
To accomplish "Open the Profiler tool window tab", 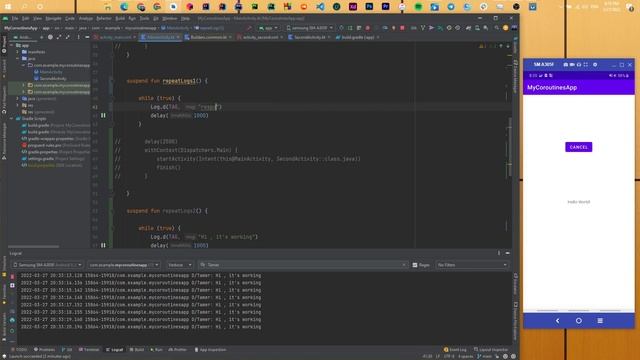I will (178, 350).
